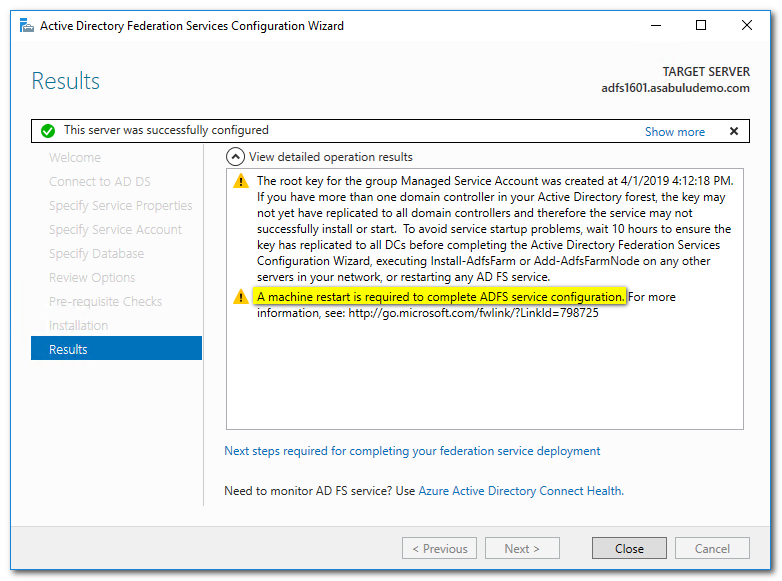Select the Results step in sidebar
Screen dimensions: 782x581
[x=116, y=349]
